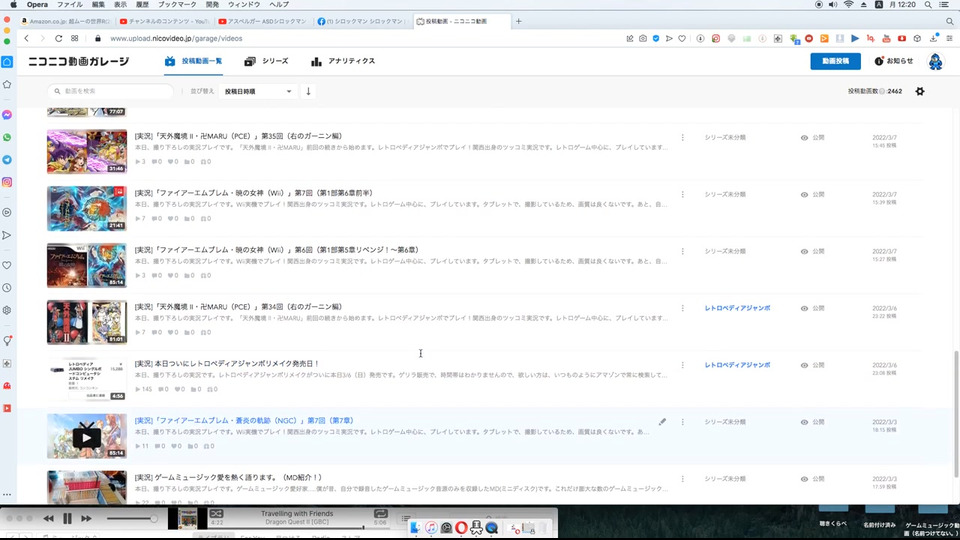Open more options for 天外魔境II 第35回 video
The width and height of the screenshot is (960, 540).
[683, 138]
